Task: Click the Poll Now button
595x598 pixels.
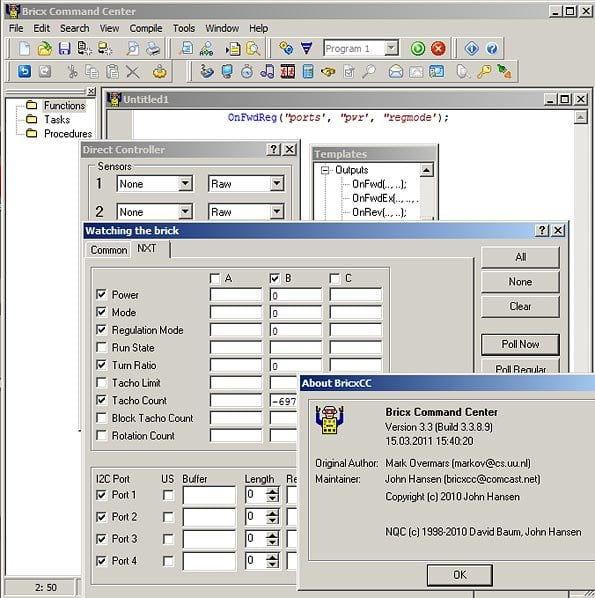Action: point(520,344)
